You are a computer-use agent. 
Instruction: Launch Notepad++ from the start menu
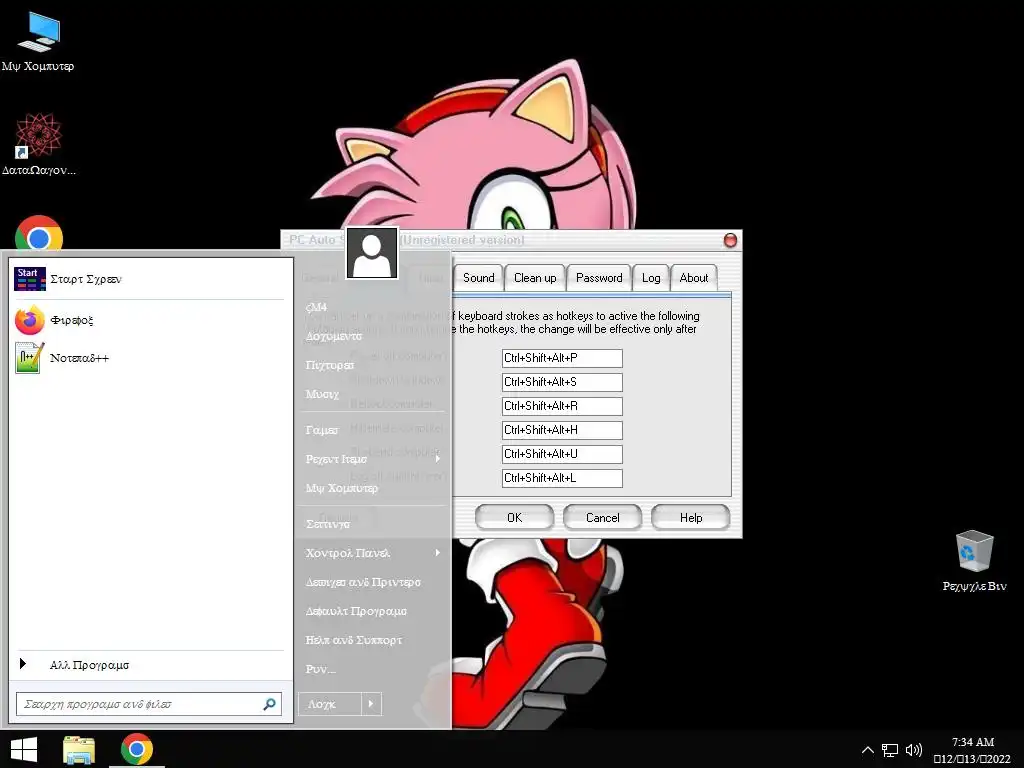(x=149, y=358)
